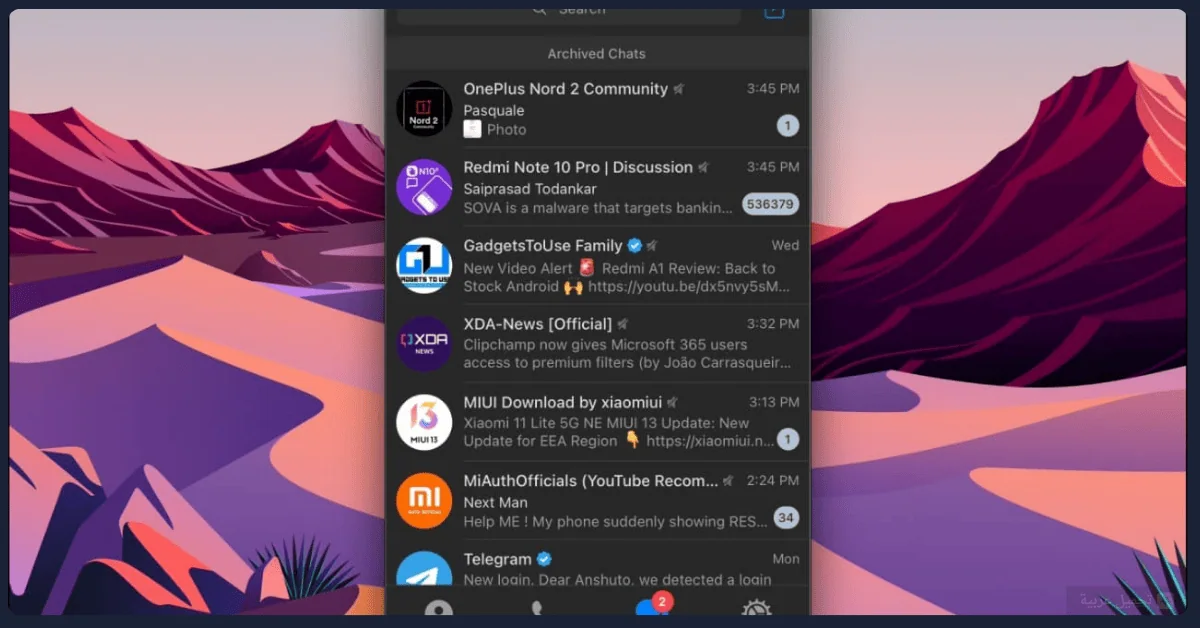Click 3:13 PM timestamp on MIUI chat

(x=774, y=402)
